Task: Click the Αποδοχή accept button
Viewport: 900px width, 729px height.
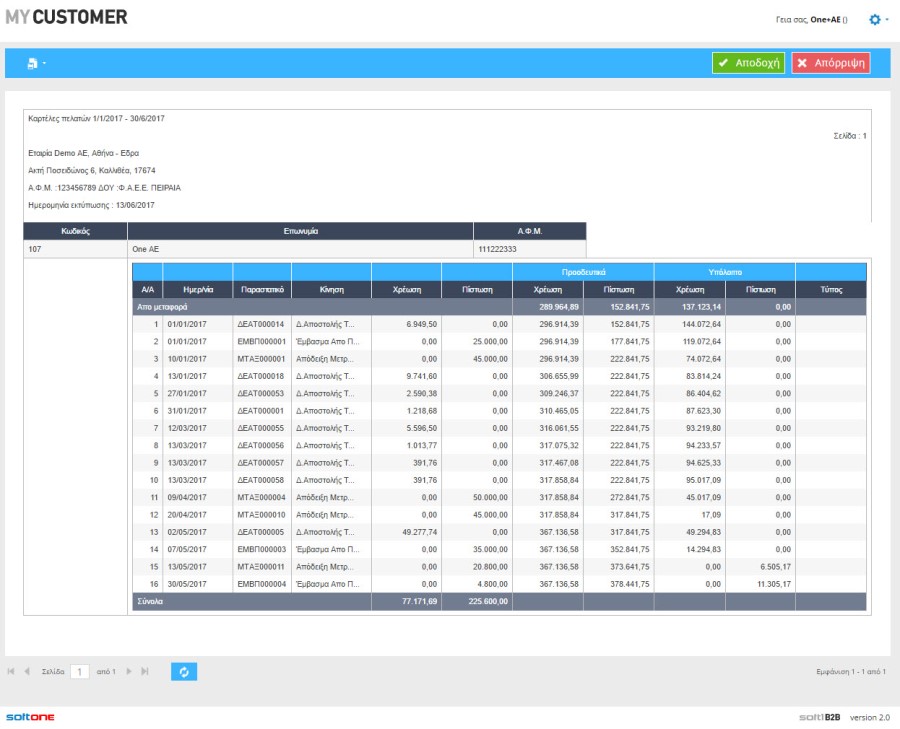Action: point(748,63)
